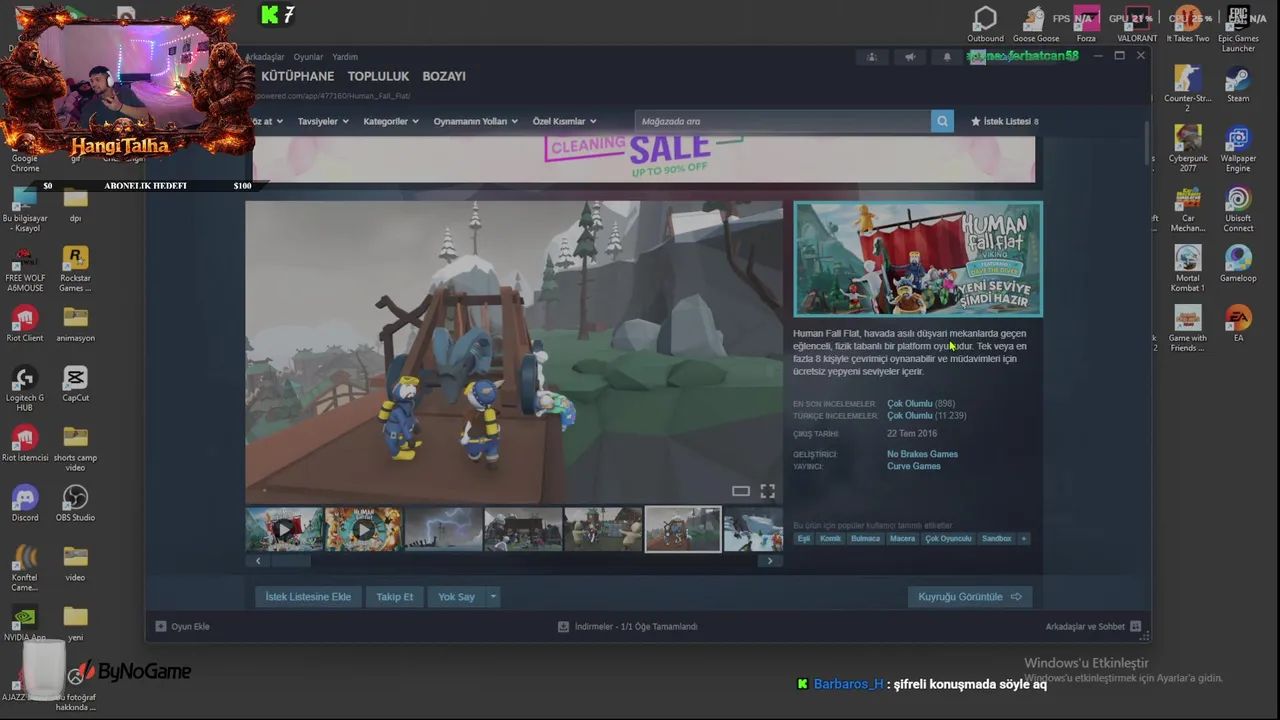
Task: Click the Kuyruğu Görüntüle button
Action: point(969,596)
